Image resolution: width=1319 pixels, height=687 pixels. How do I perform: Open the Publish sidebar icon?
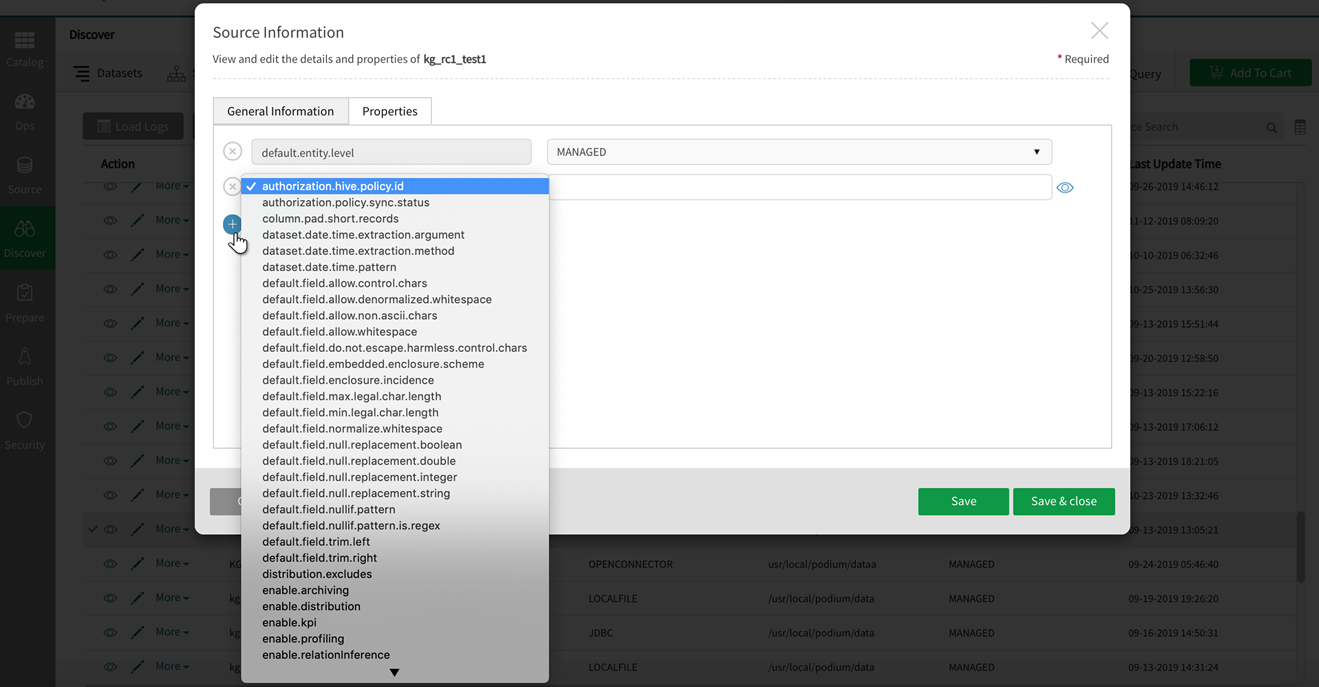(25, 366)
